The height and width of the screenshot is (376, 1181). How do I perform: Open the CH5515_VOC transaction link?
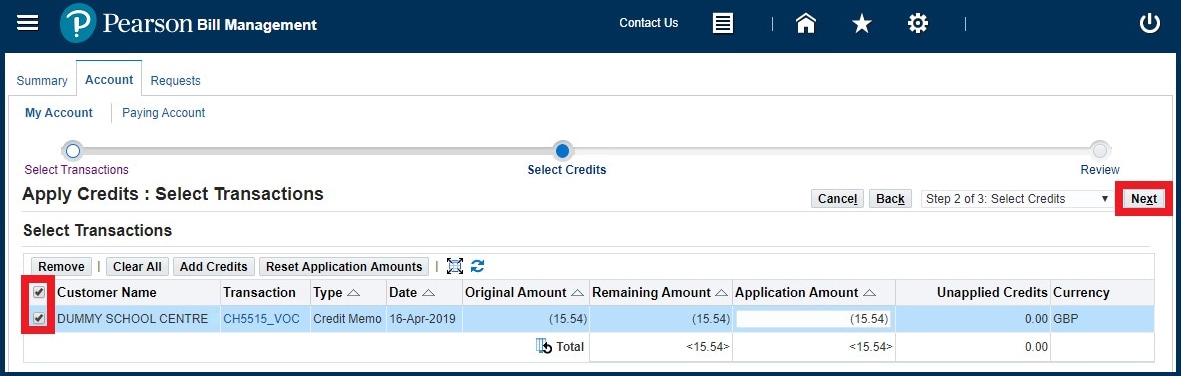(261, 319)
